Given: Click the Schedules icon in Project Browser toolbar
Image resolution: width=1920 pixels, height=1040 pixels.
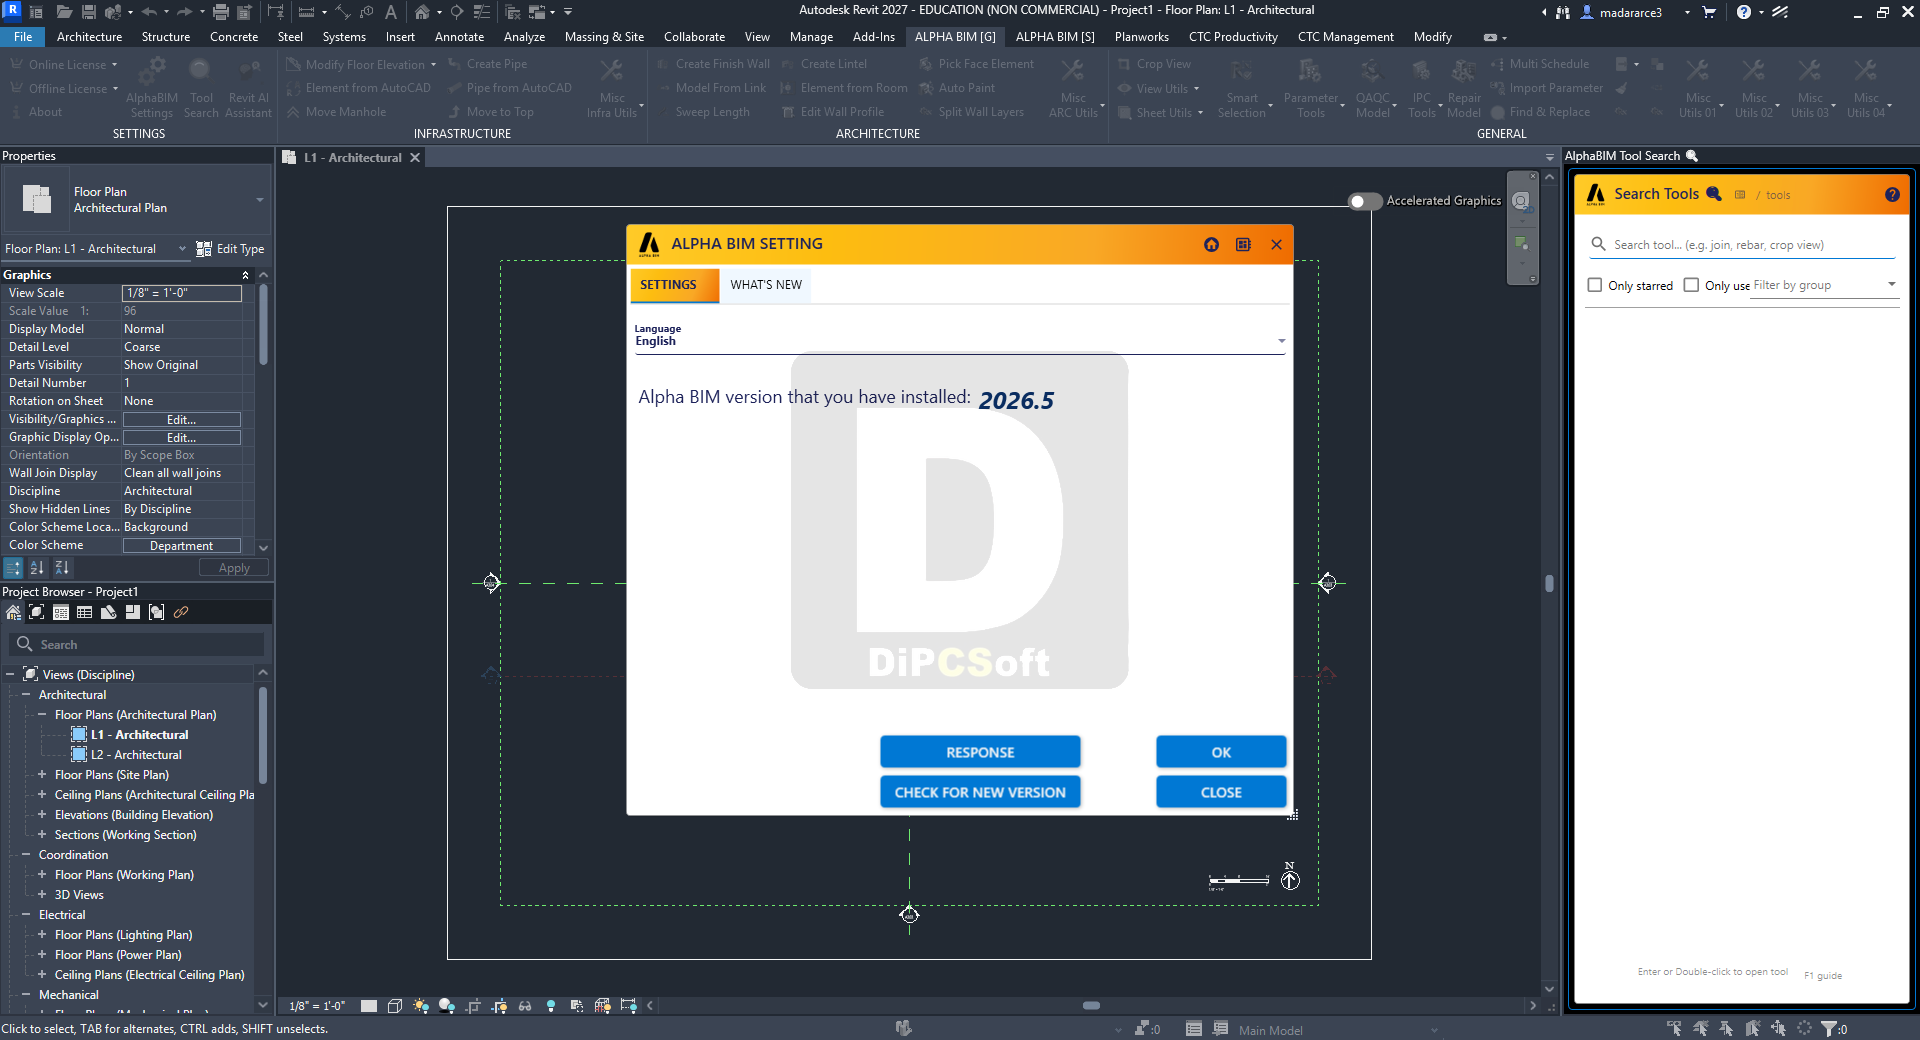Looking at the screenshot, I should pos(85,613).
